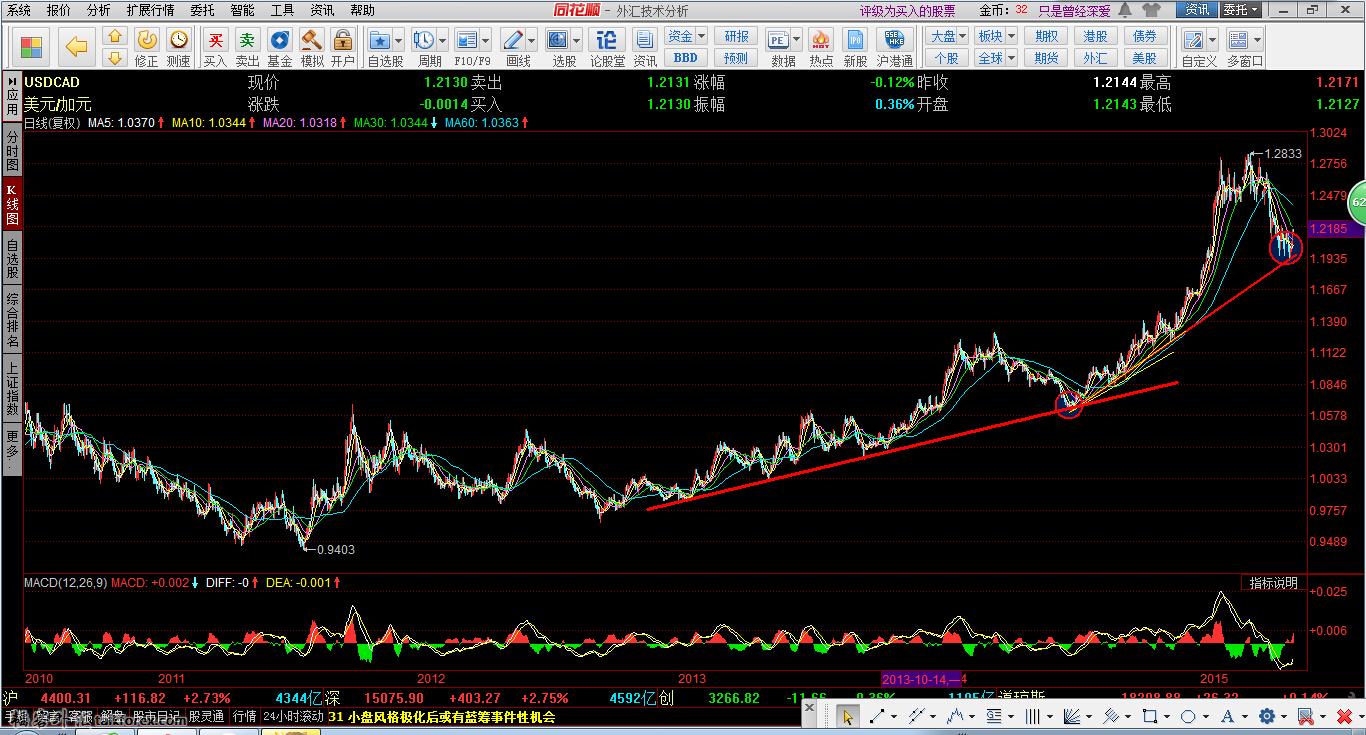Image resolution: width=1366 pixels, height=735 pixels.
Task: Open drawing toolbar gear settings
Action: (x=1267, y=716)
